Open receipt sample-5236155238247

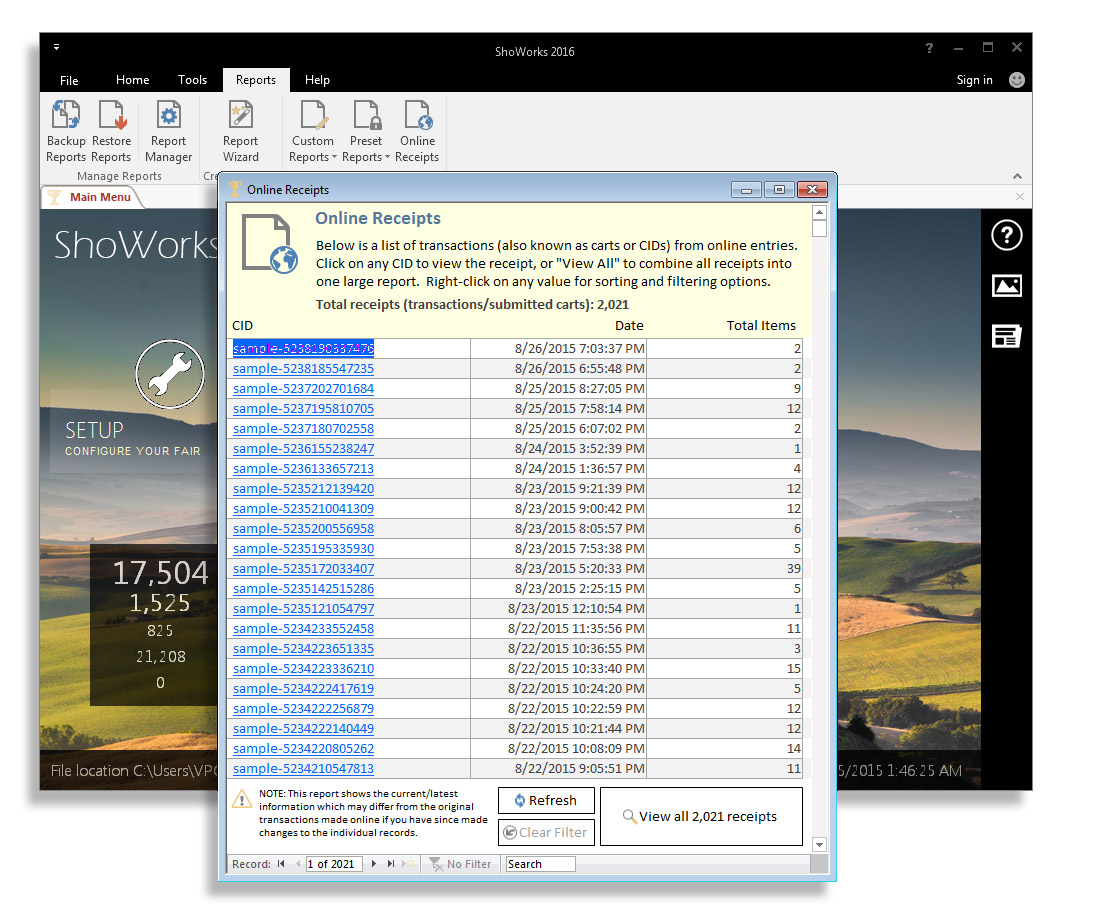(x=304, y=449)
